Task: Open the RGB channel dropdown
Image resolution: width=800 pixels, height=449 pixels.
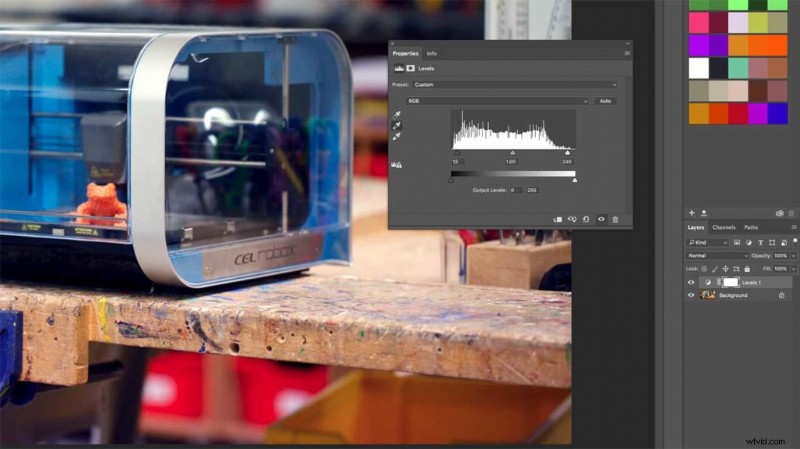Action: pyautogui.click(x=497, y=101)
